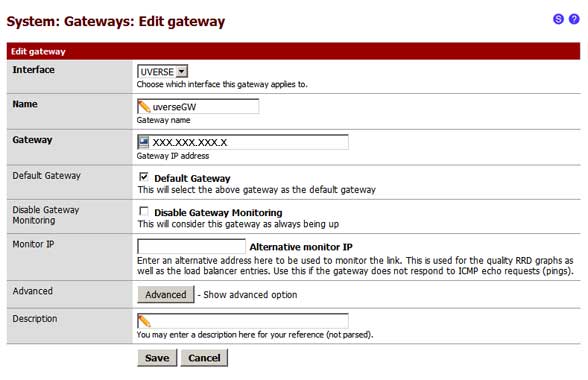This screenshot has height=380, width=588.
Task: Toggle the Default Gateway checkbox
Action: click(x=144, y=177)
